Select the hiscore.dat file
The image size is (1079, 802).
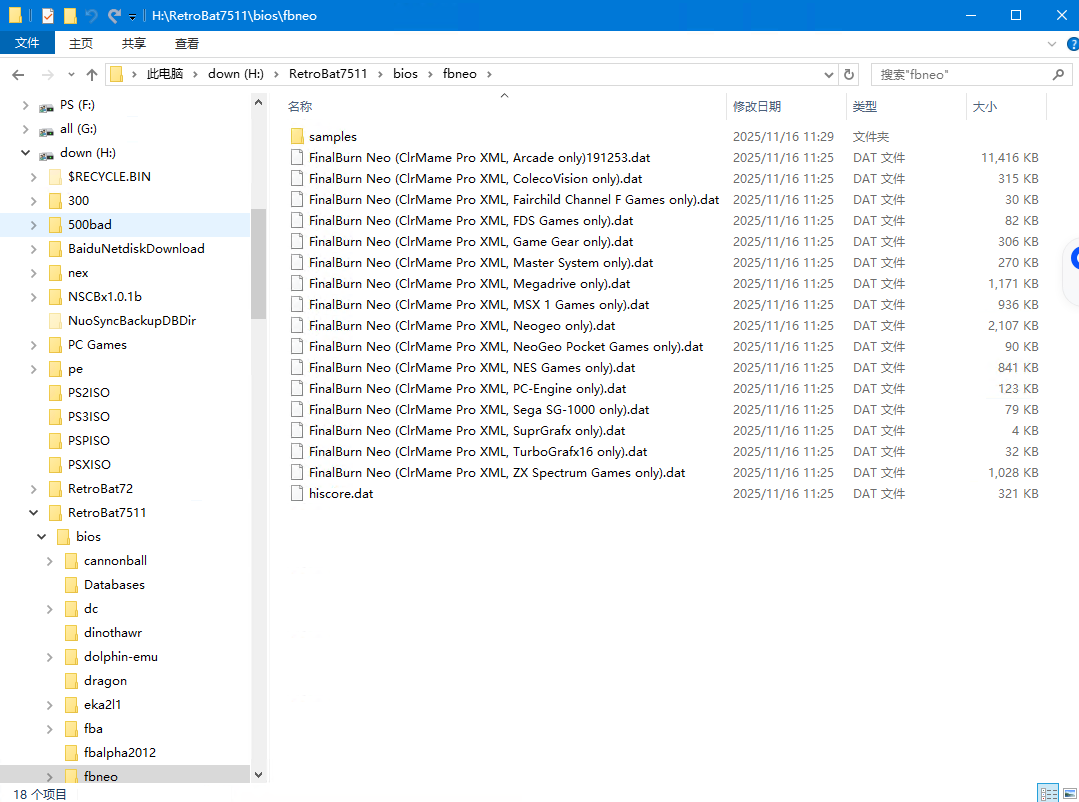click(341, 494)
